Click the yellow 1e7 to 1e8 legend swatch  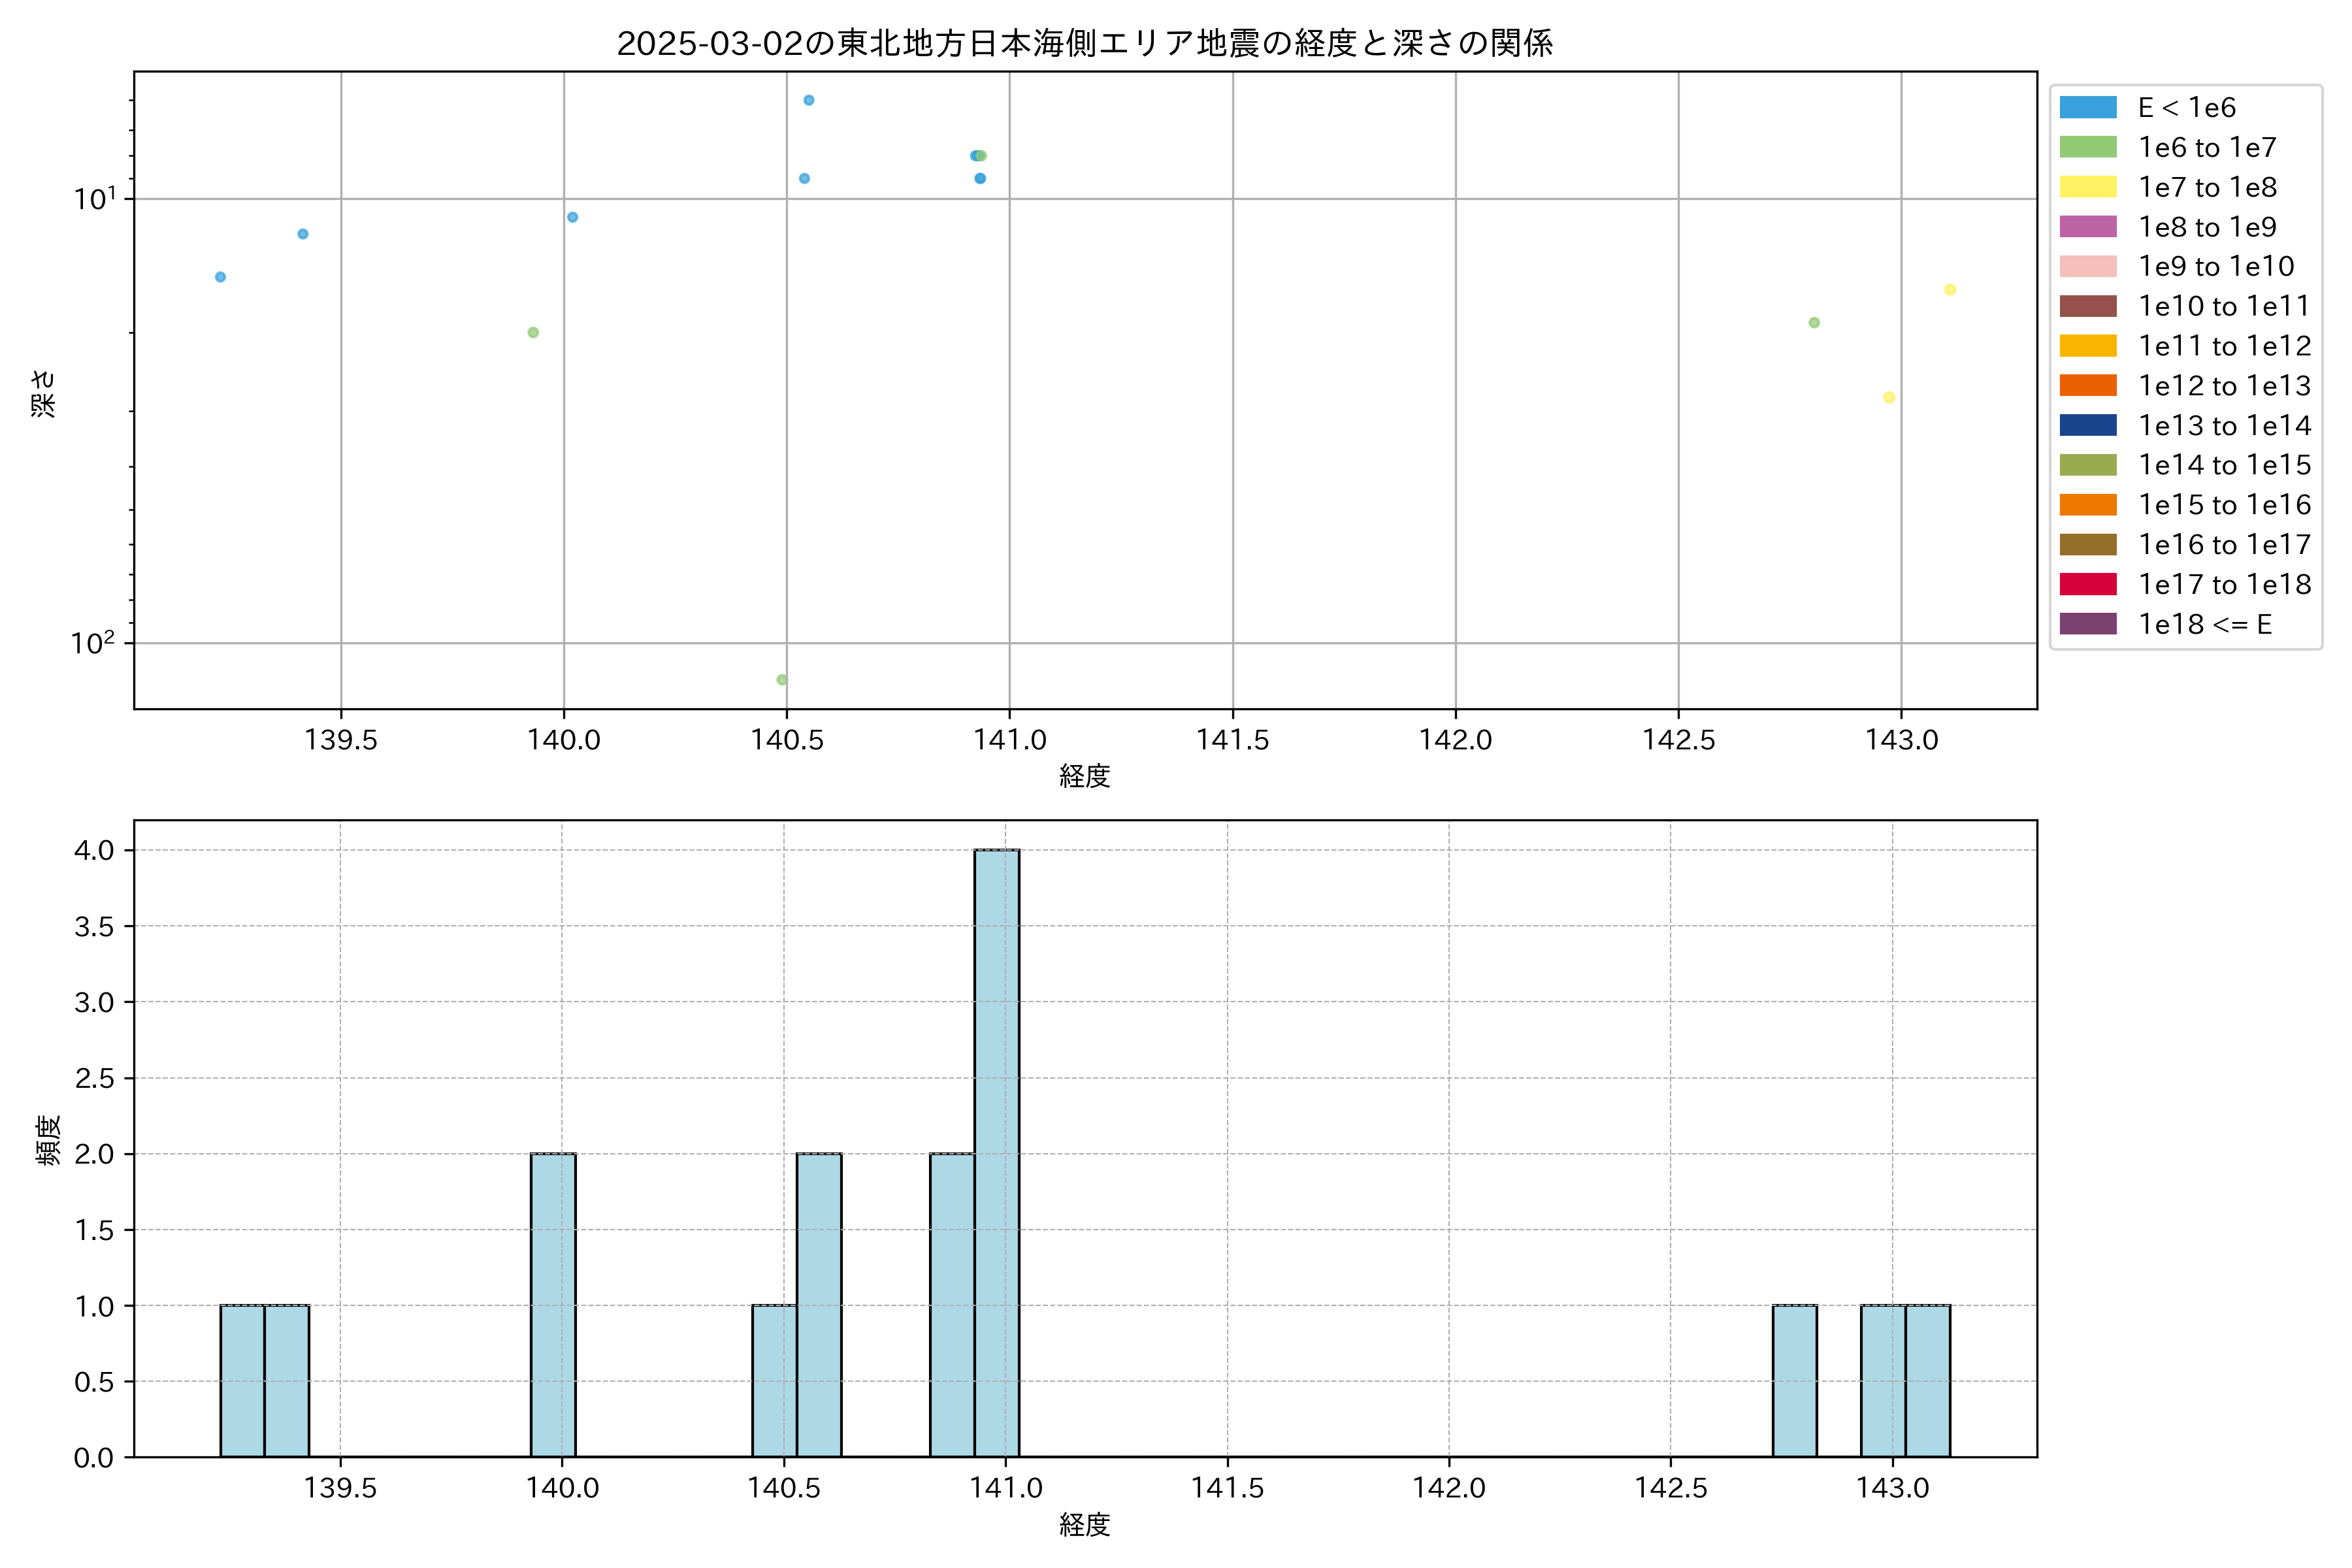click(x=2087, y=187)
